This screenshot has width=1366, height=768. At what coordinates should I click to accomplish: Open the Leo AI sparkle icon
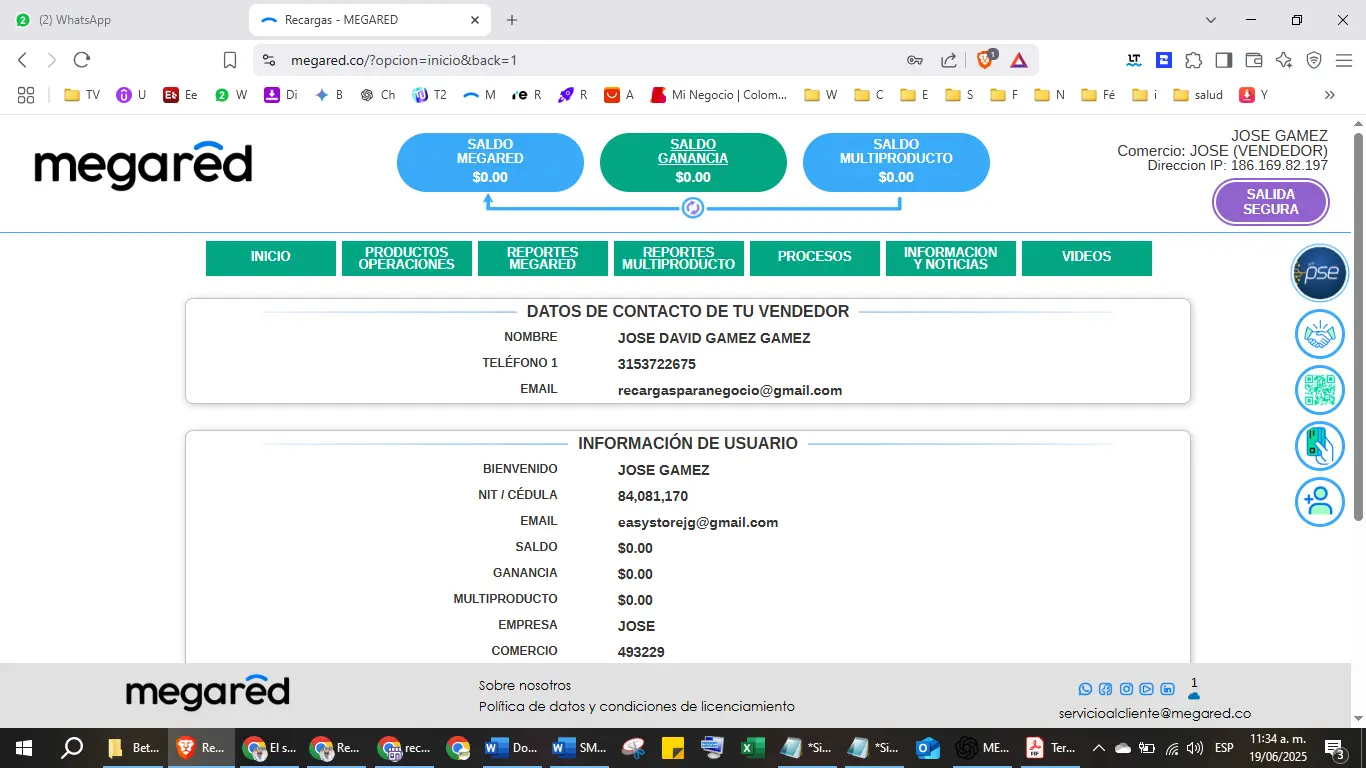[1284, 60]
